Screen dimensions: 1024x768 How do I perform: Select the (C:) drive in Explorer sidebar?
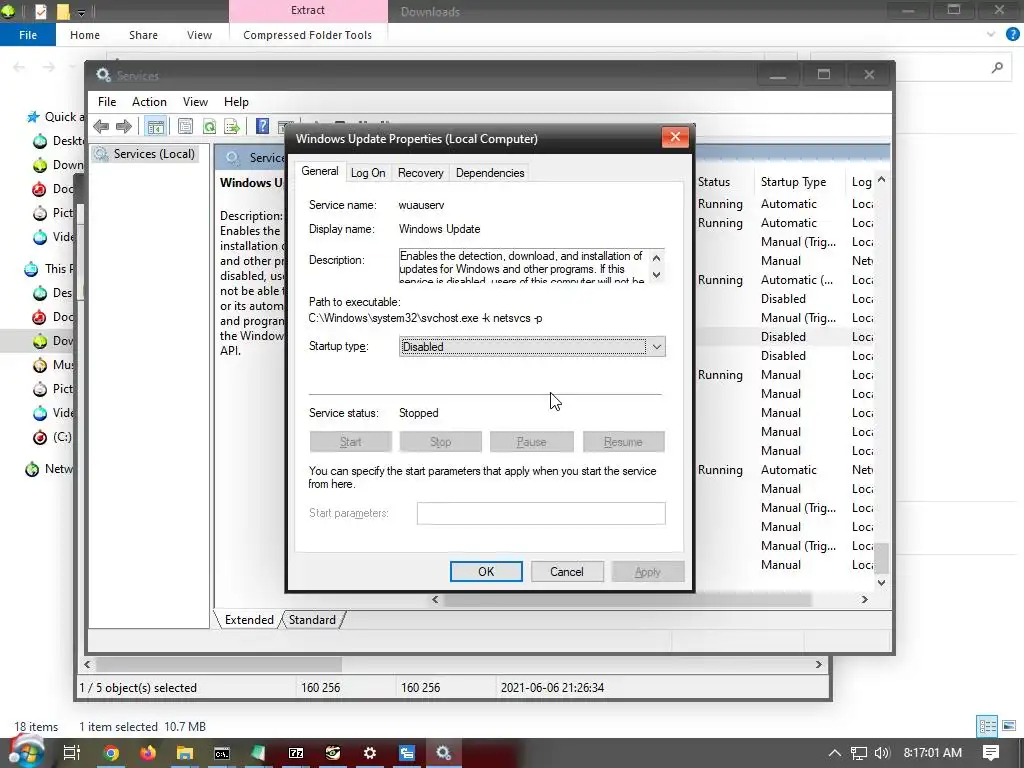(x=52, y=437)
